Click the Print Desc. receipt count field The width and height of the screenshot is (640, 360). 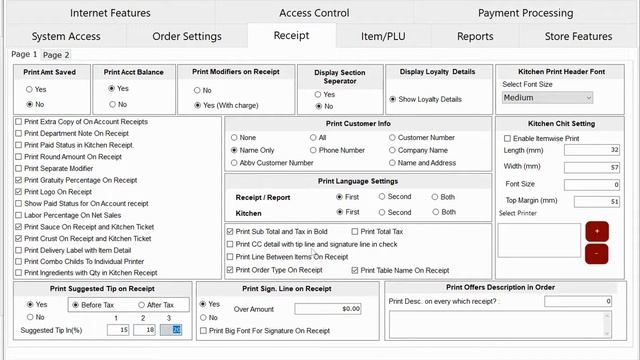[x=578, y=301]
